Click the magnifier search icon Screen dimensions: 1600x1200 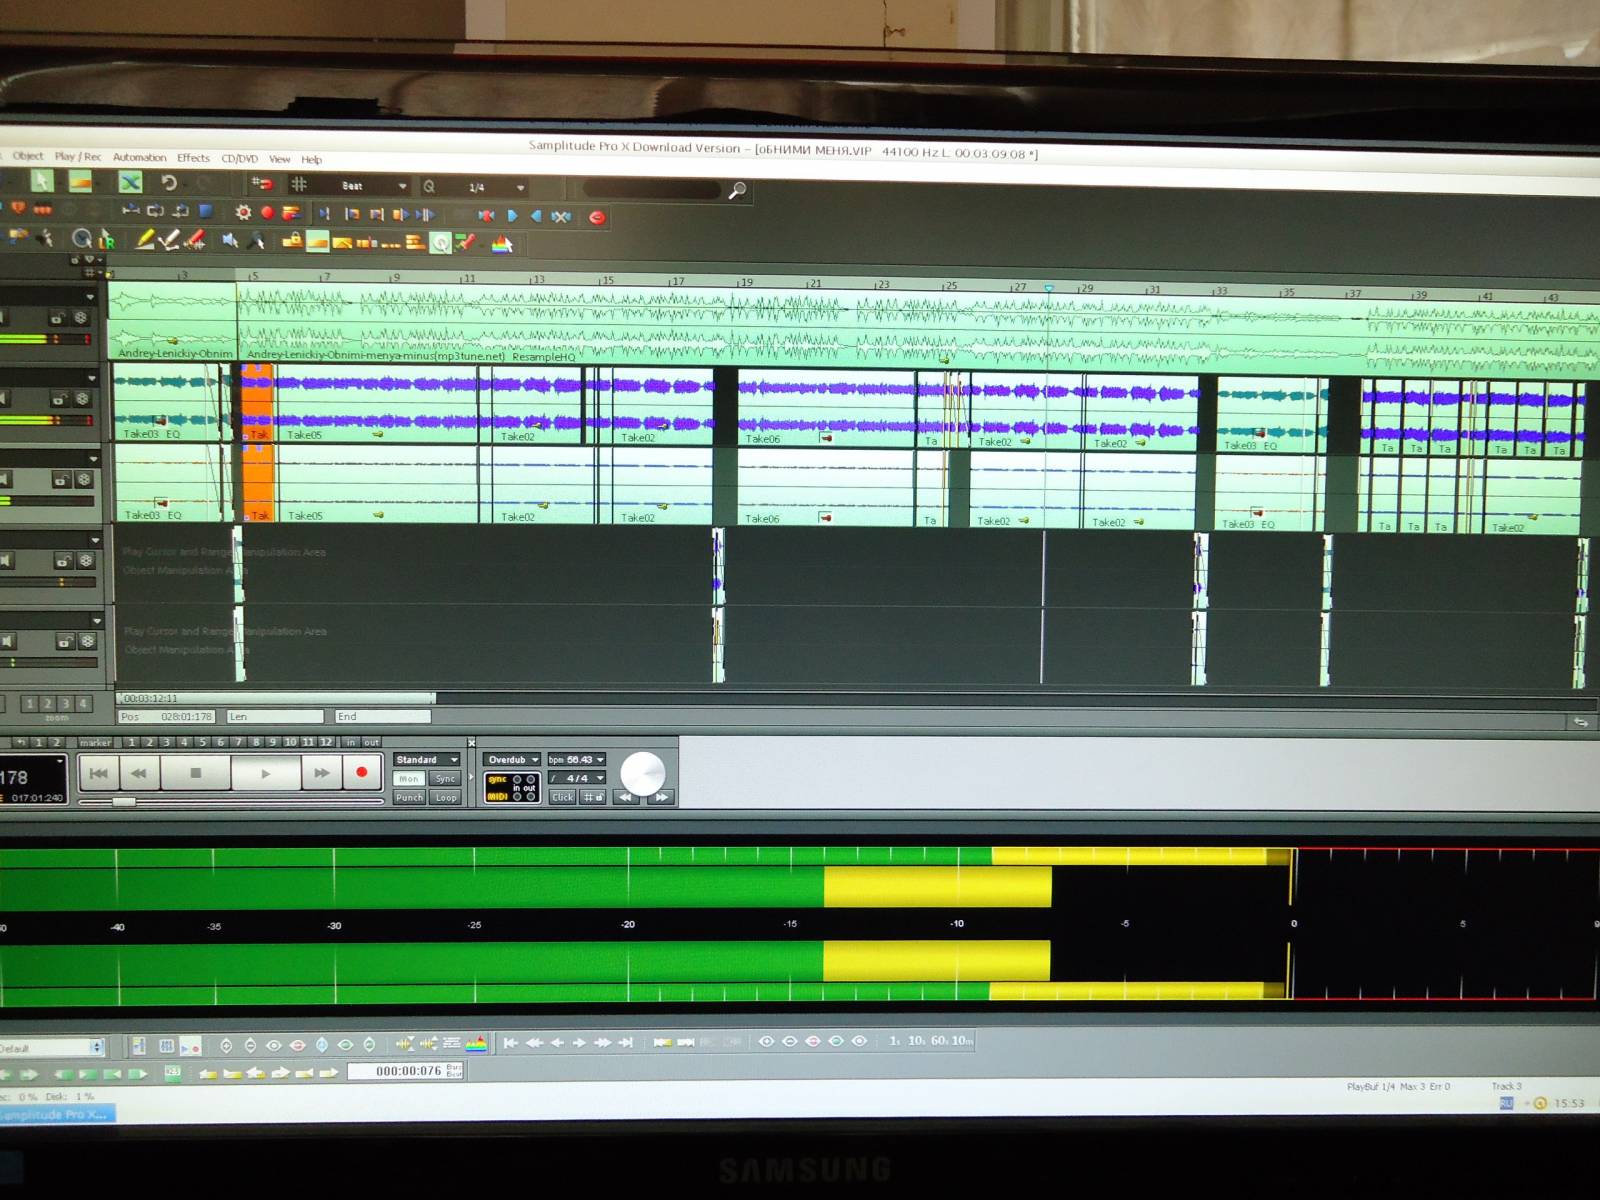coord(737,190)
